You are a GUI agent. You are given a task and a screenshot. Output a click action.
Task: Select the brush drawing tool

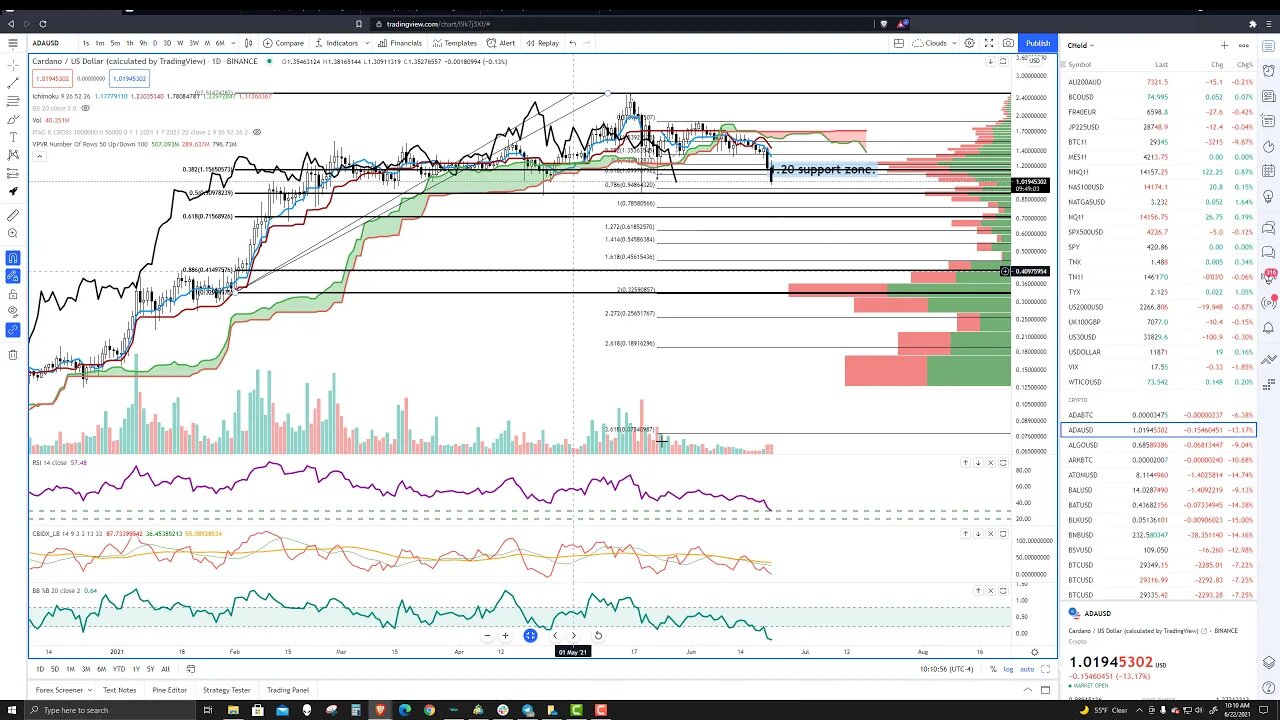tap(12, 119)
